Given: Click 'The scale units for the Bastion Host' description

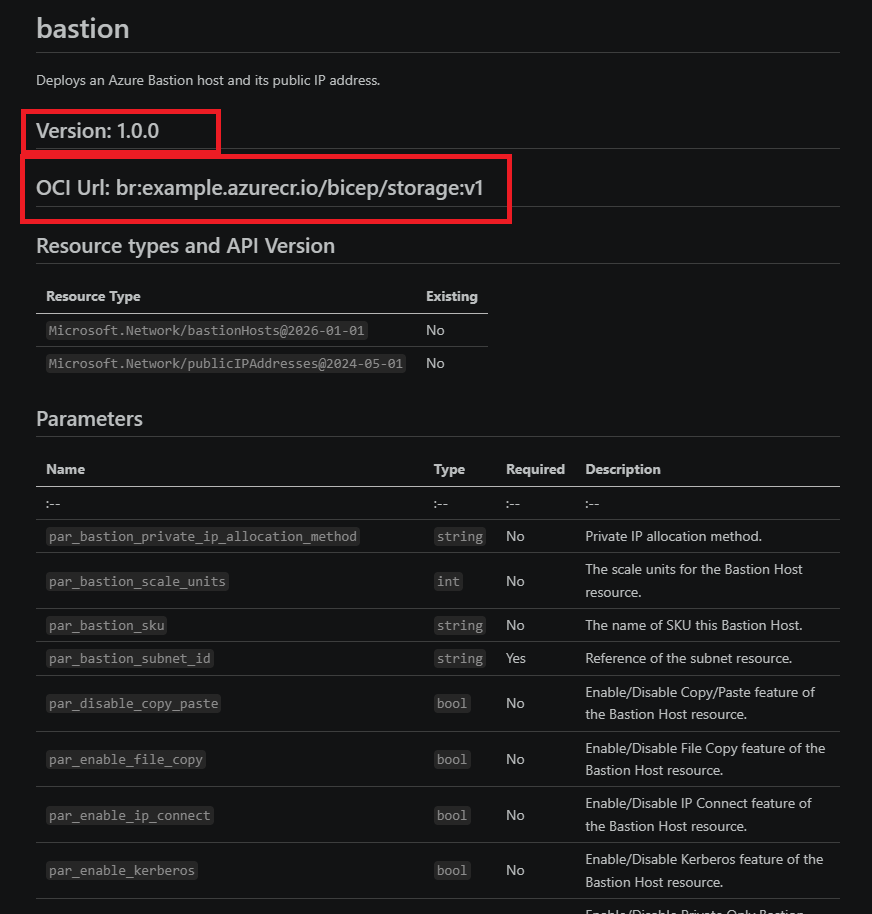Looking at the screenshot, I should coord(694,581).
